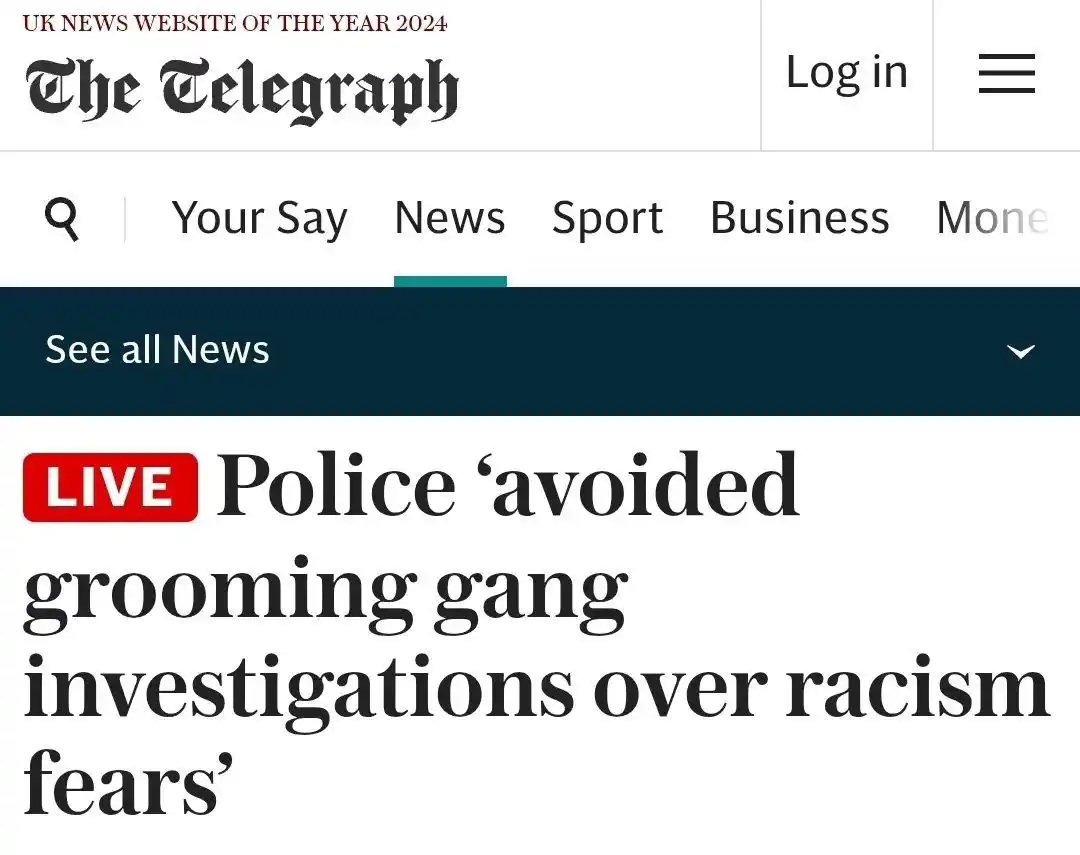The height and width of the screenshot is (855, 1080).
Task: Click 'investigations over racism' headline line
Action: (x=537, y=686)
